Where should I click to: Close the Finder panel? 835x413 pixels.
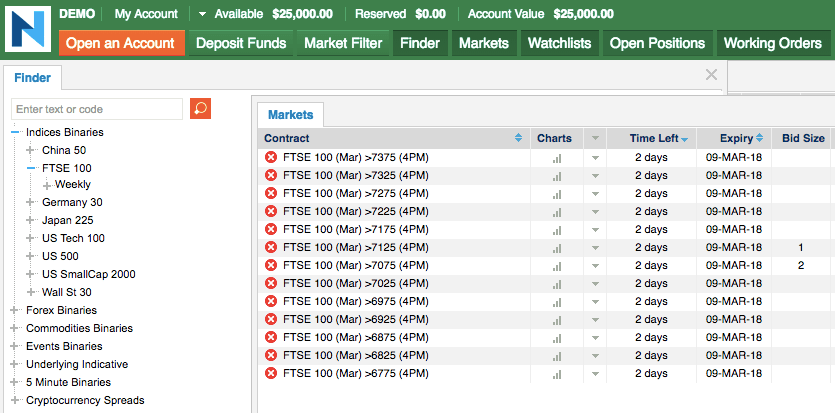[x=711, y=75]
